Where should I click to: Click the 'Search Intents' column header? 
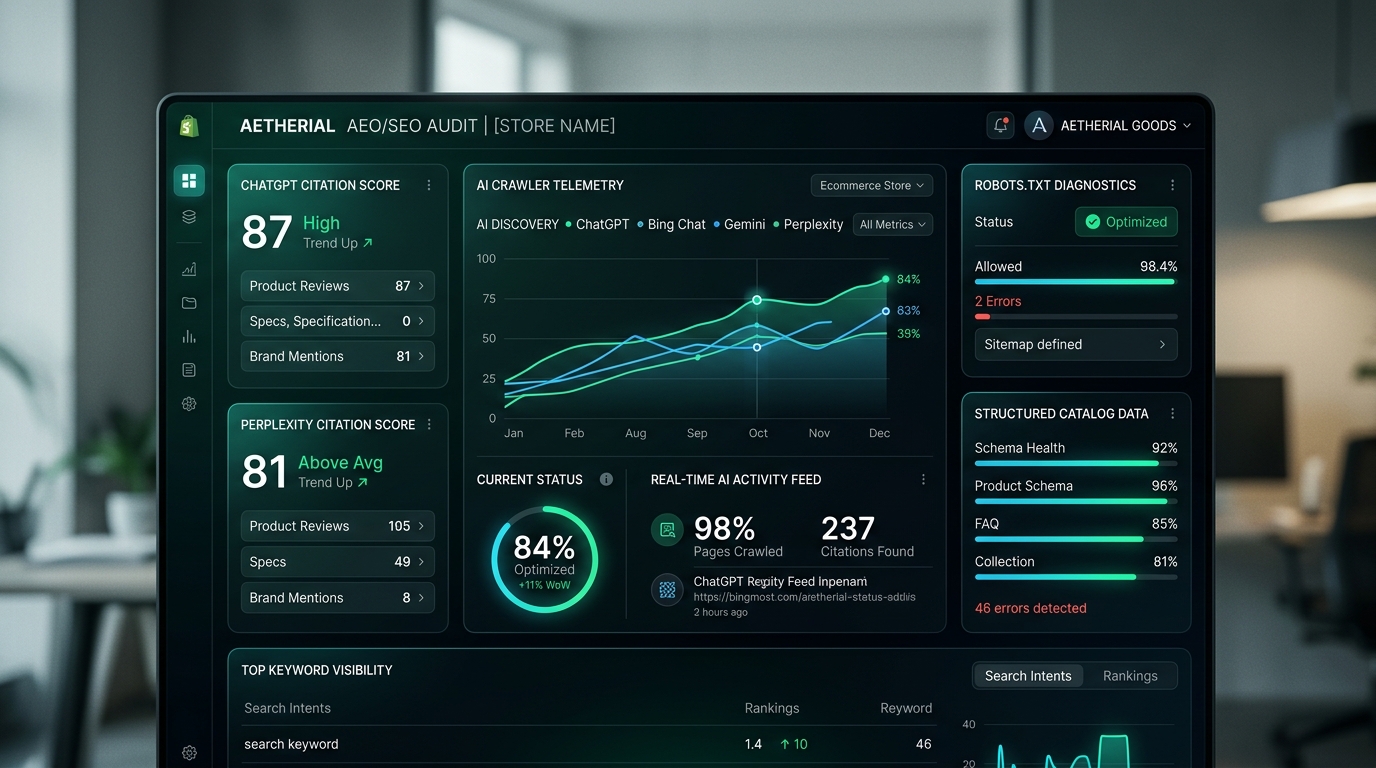287,708
